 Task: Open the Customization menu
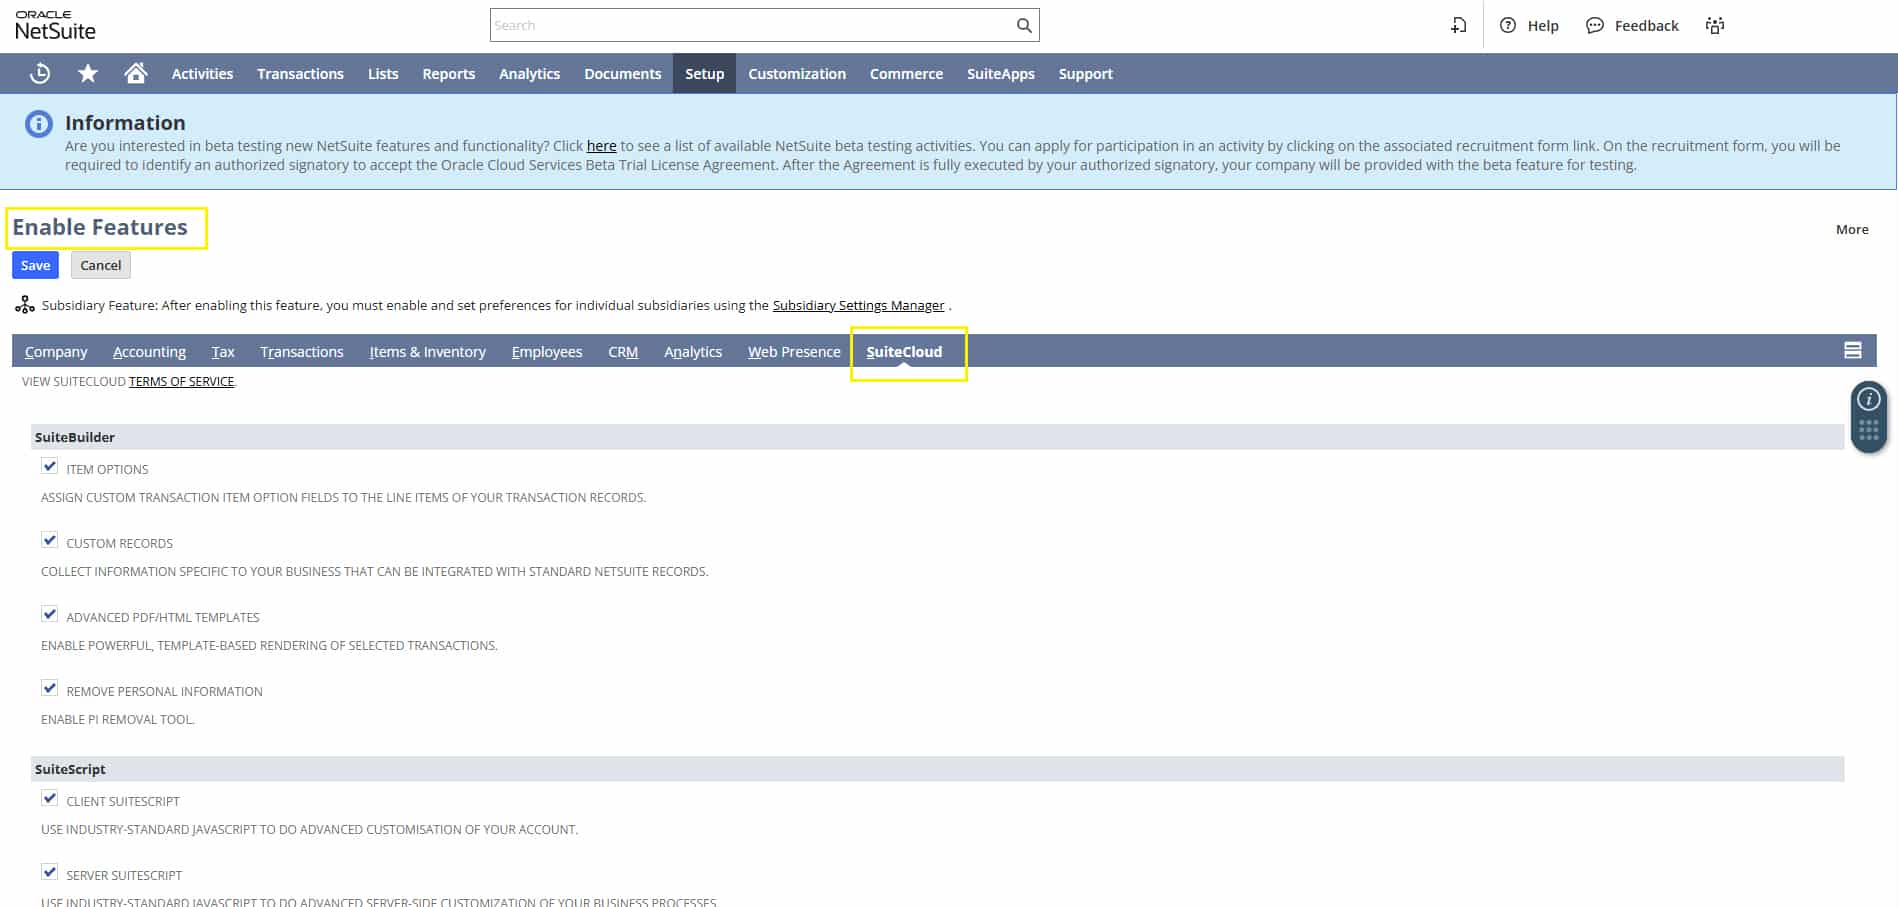[x=797, y=74]
